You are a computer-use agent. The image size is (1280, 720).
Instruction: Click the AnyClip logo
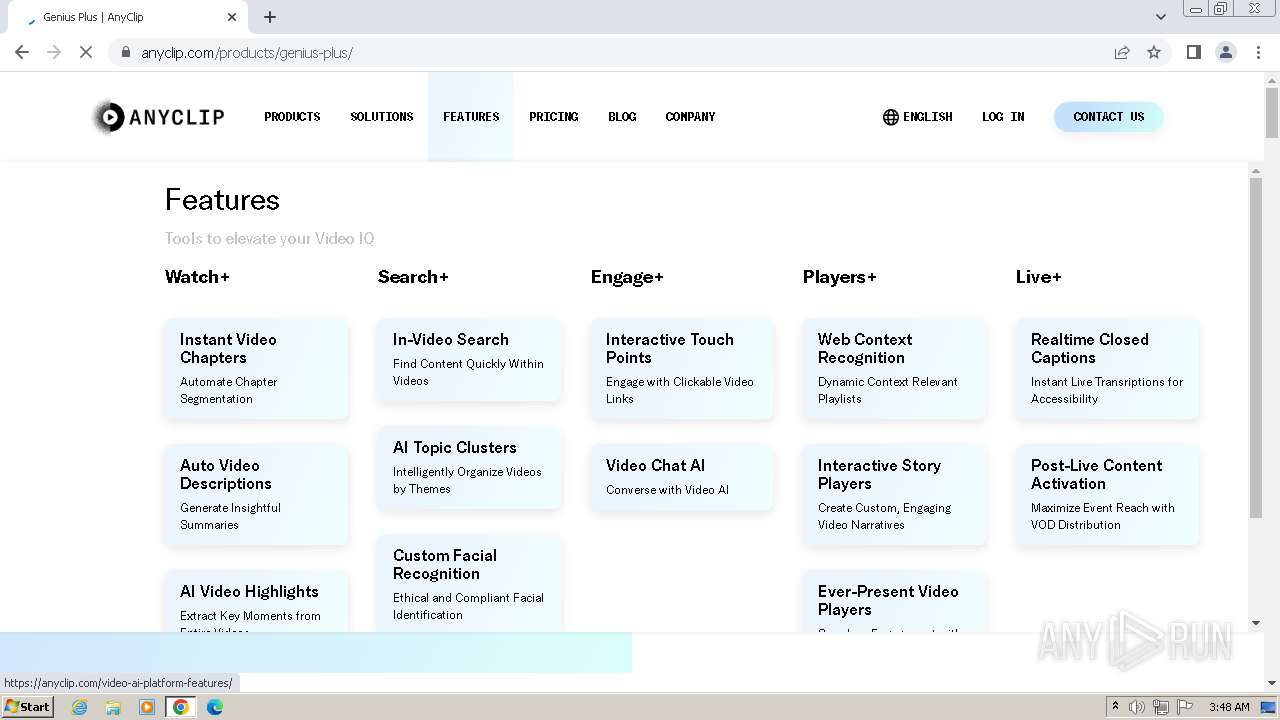[x=158, y=117]
